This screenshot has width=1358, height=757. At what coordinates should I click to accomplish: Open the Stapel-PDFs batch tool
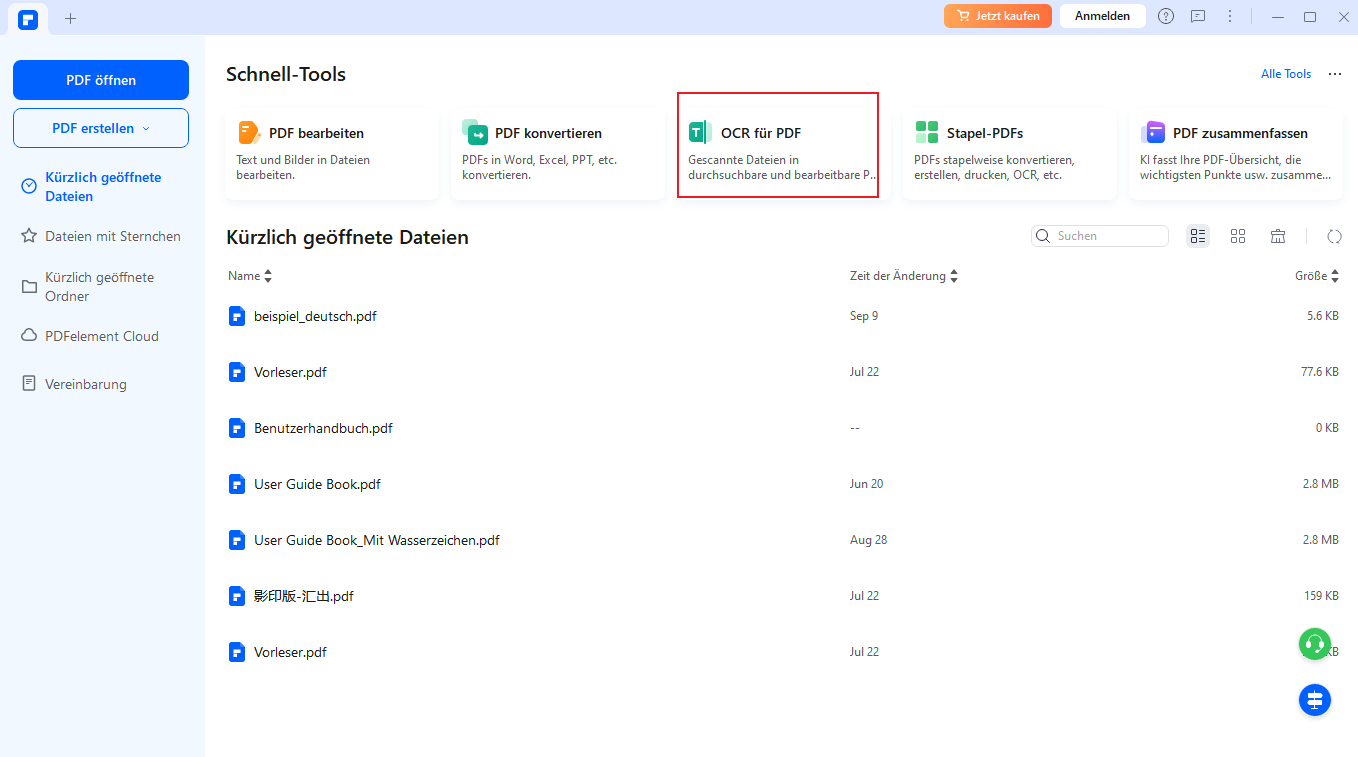(1009, 153)
